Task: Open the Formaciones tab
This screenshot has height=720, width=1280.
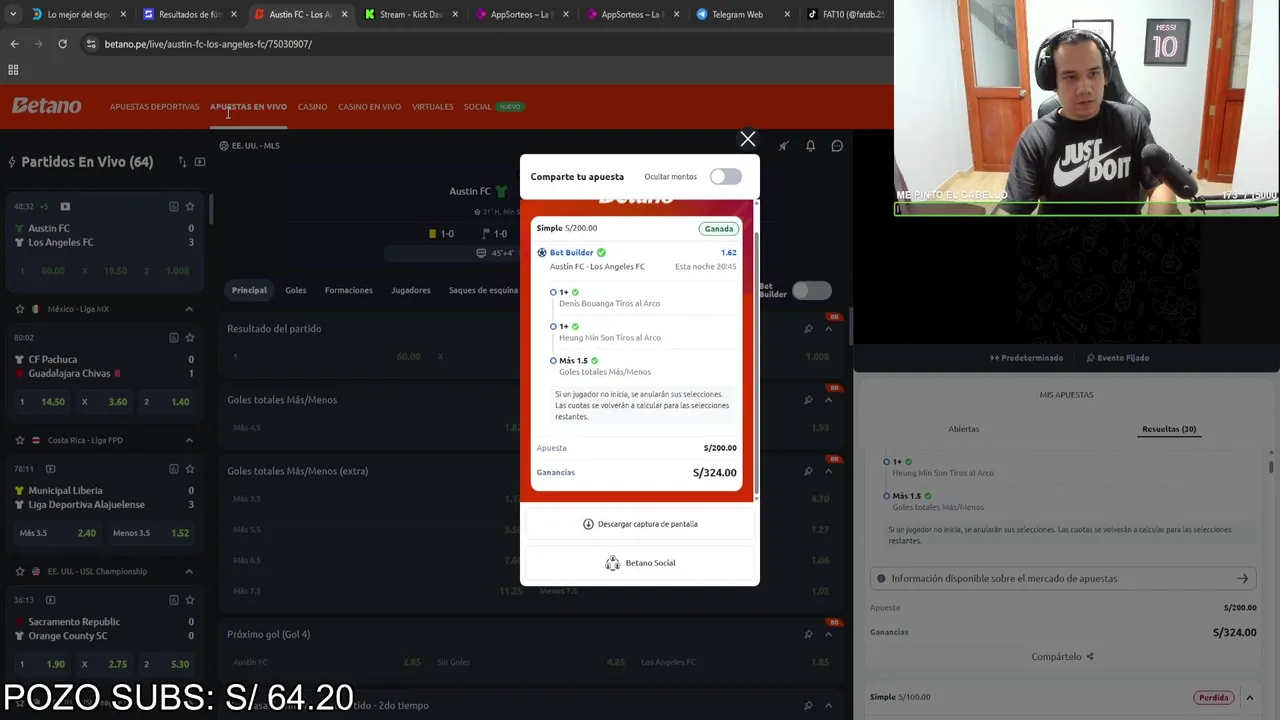Action: point(348,290)
